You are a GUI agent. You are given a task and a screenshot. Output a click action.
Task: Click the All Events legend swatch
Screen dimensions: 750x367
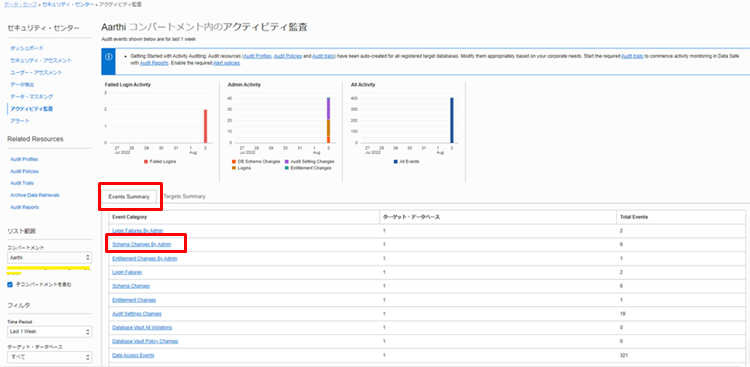[x=396, y=162]
